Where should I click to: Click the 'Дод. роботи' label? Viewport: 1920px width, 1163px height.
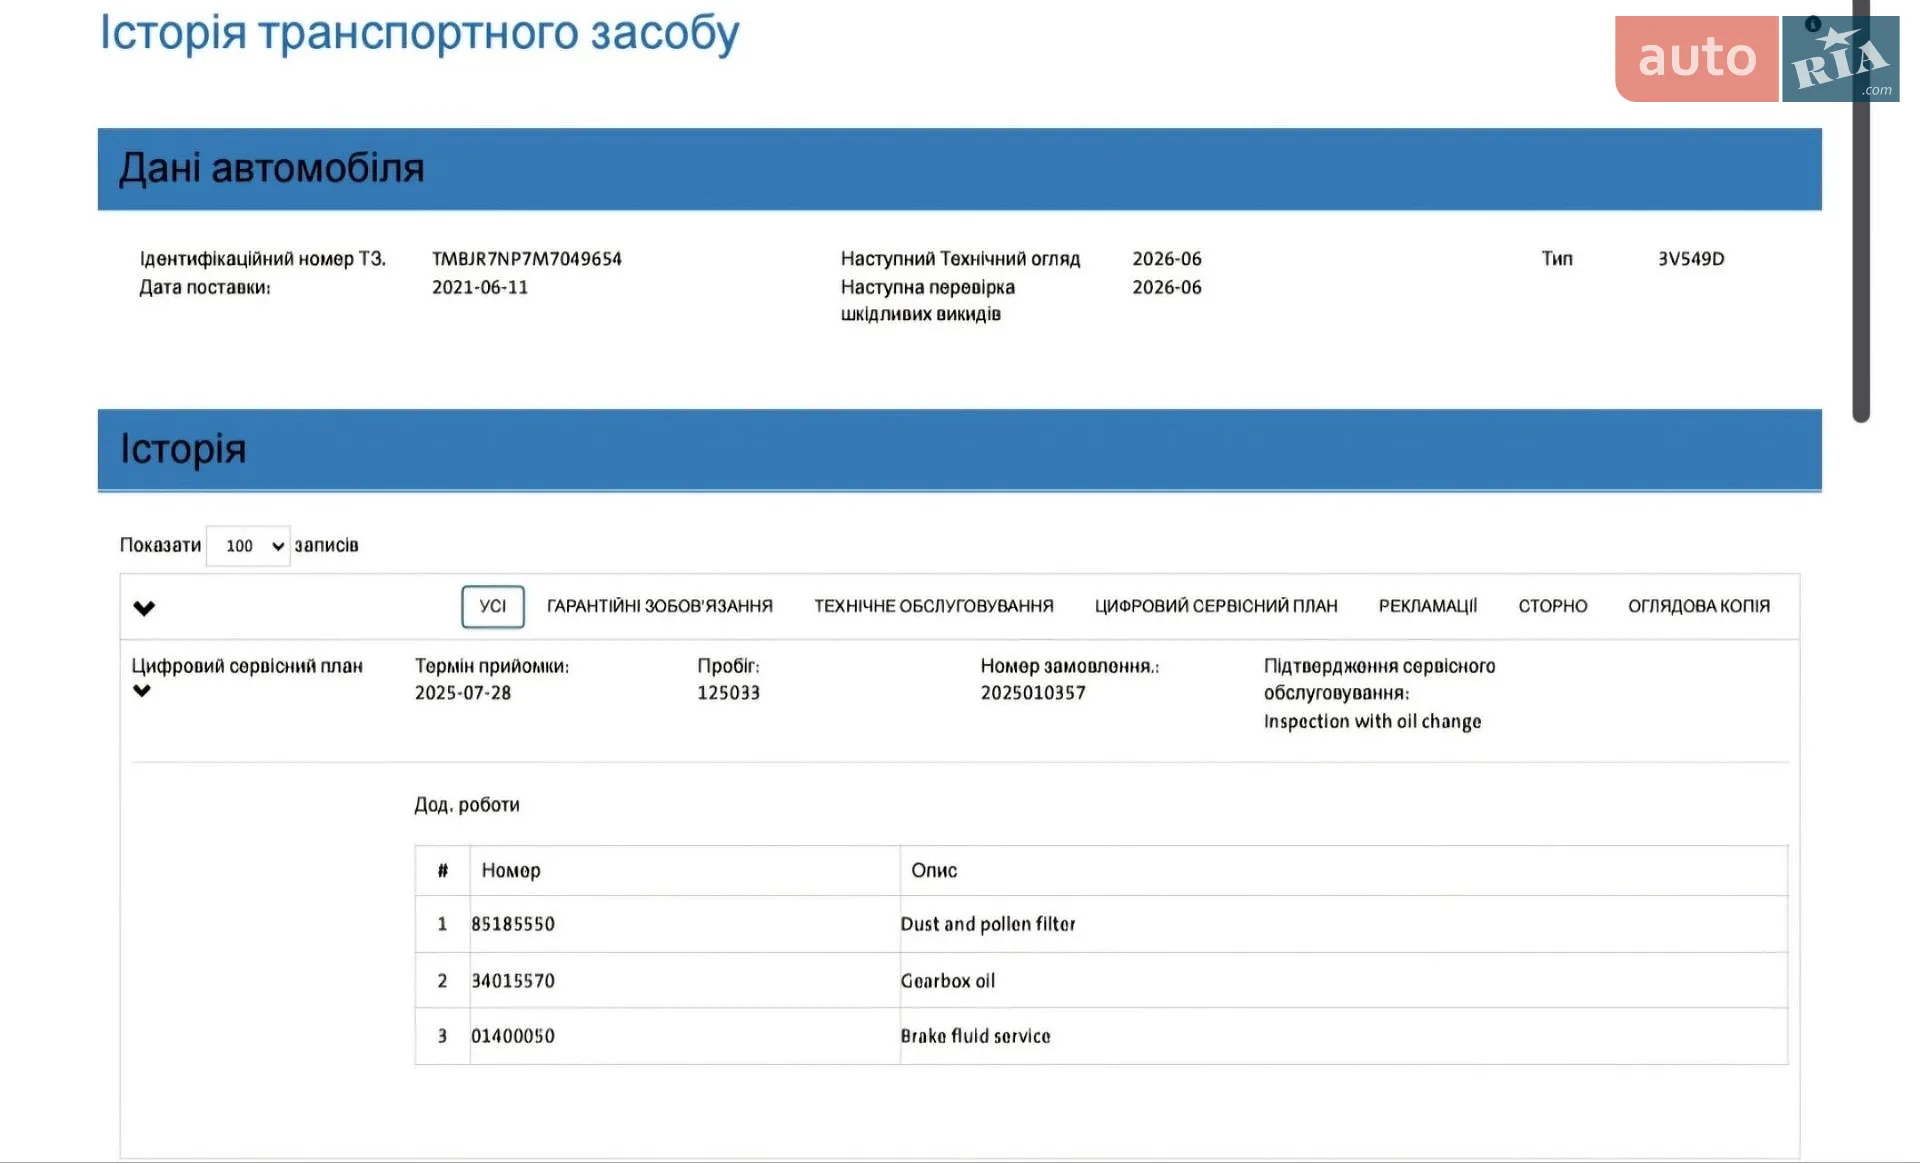click(x=467, y=805)
